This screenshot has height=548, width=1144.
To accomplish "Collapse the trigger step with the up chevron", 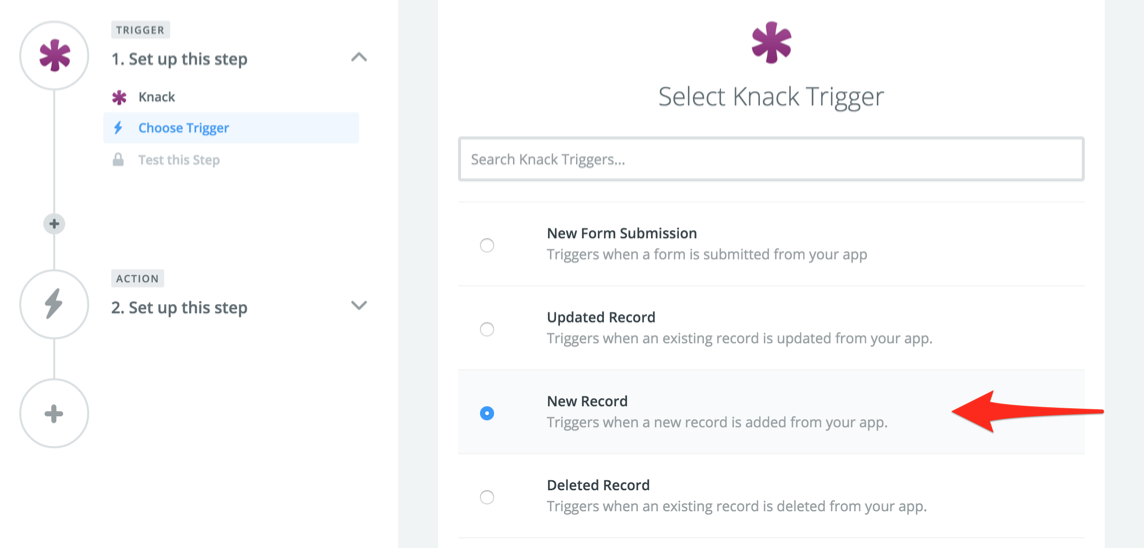I will (x=359, y=57).
